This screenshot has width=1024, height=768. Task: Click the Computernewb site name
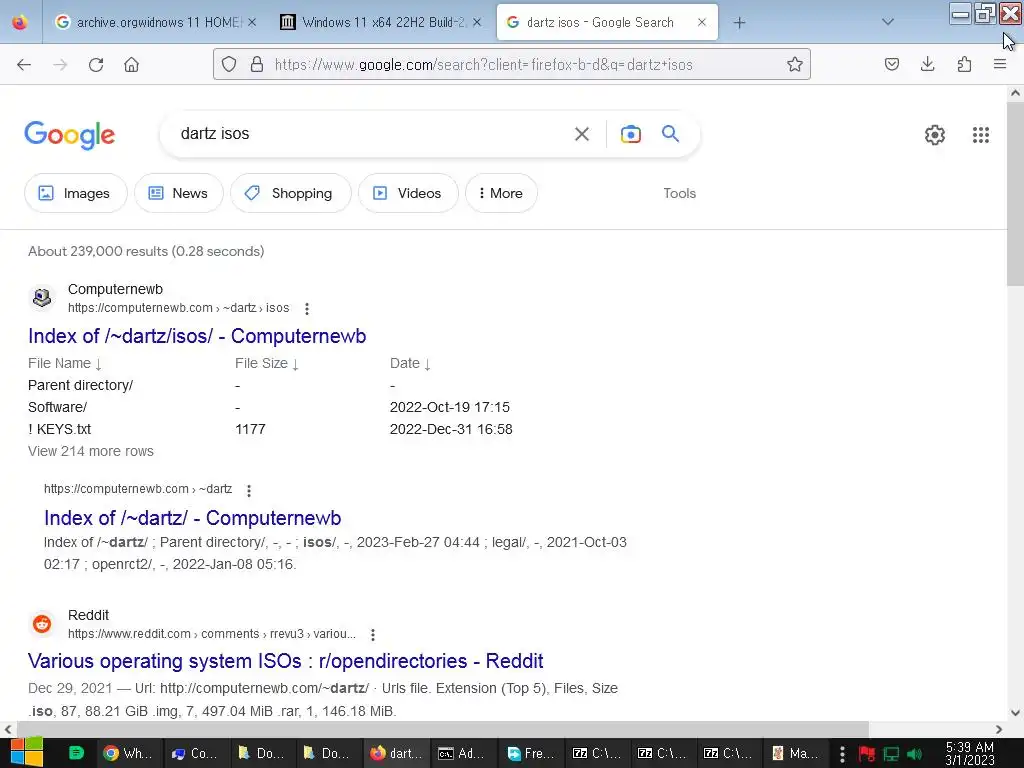115,289
